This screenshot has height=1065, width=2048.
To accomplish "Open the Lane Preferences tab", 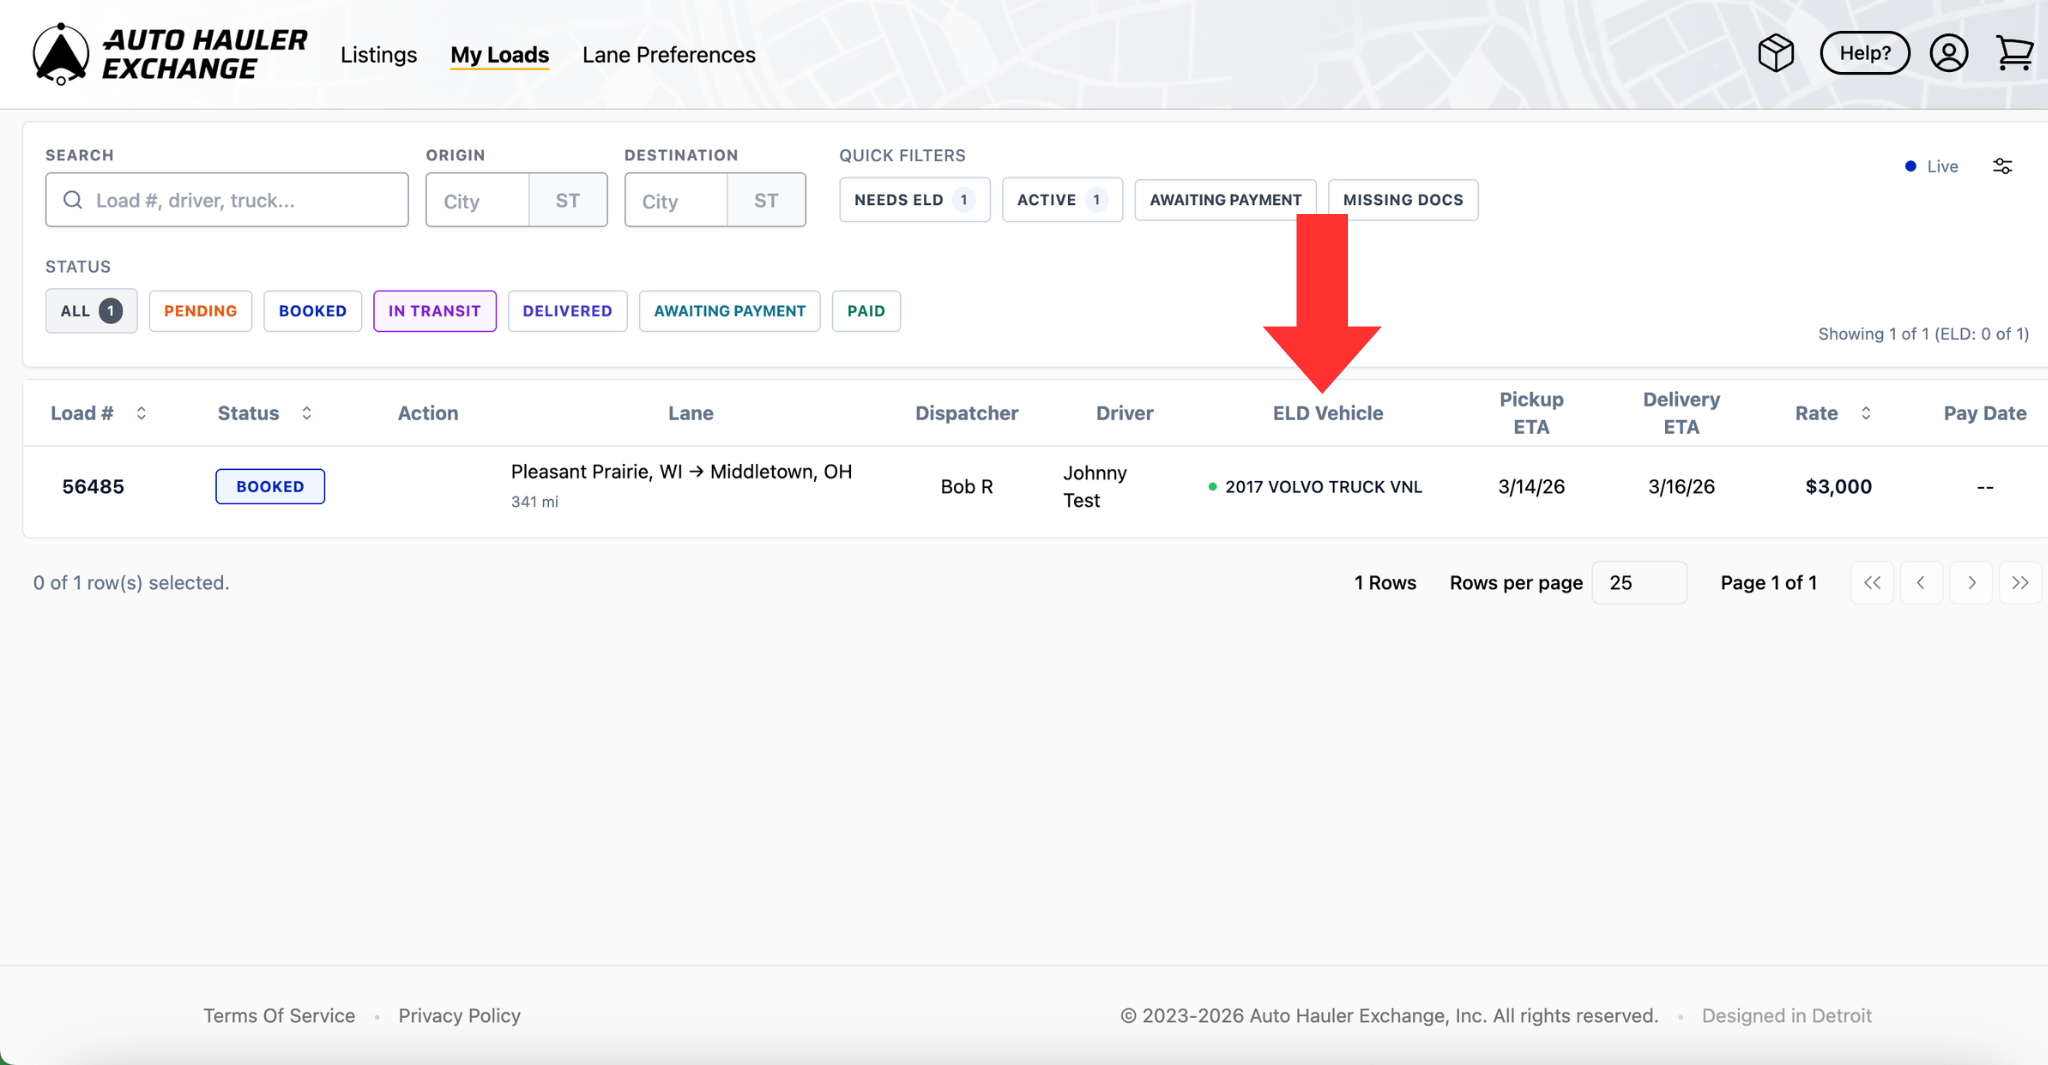I will tap(668, 55).
